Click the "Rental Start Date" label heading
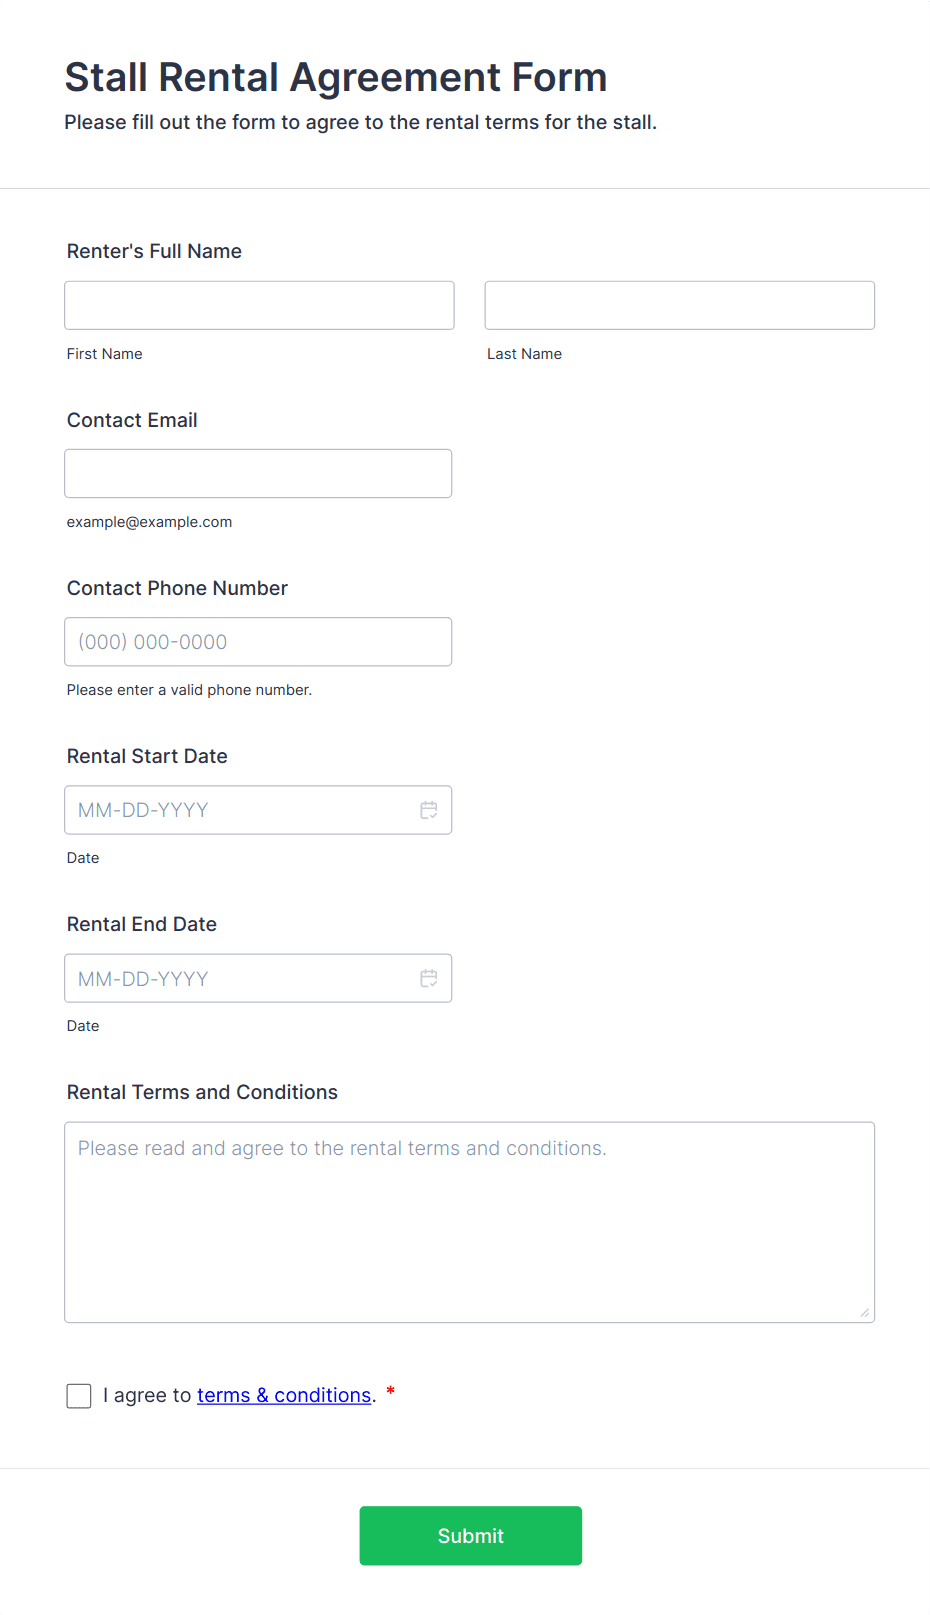Viewport: 930px width, 1615px height. click(x=147, y=756)
